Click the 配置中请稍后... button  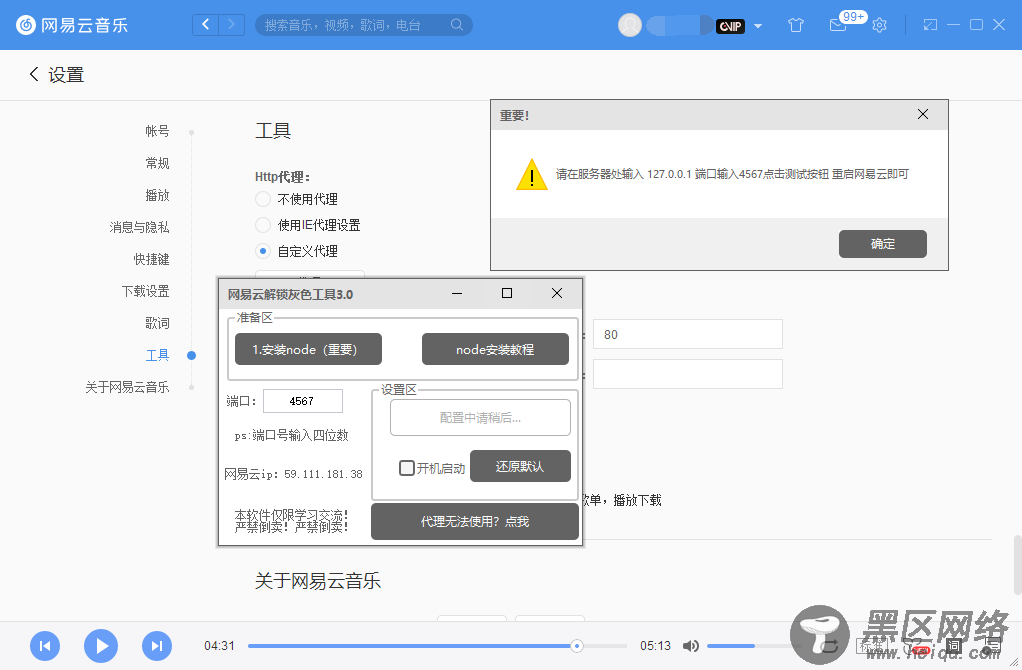[480, 418]
